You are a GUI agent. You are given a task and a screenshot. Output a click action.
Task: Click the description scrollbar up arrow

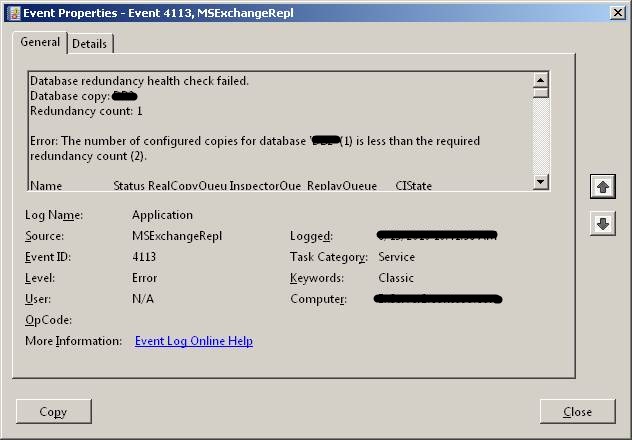point(541,80)
